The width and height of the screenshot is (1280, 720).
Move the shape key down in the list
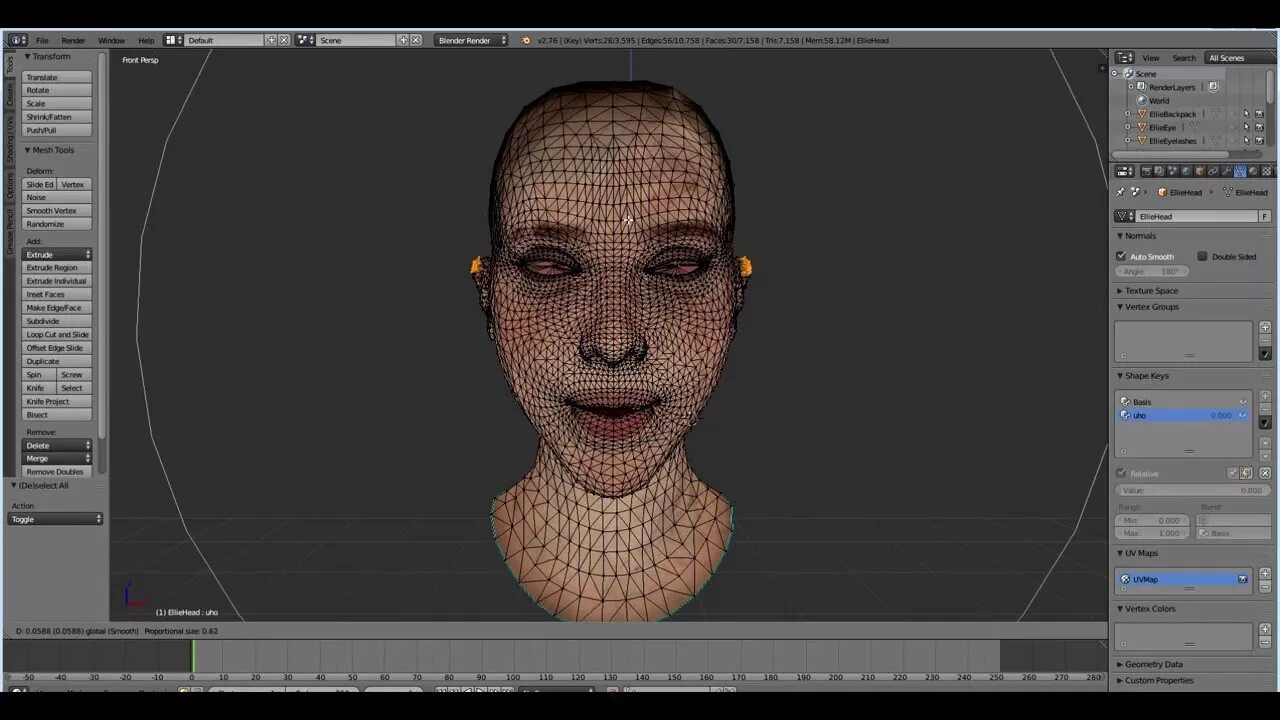click(1265, 456)
